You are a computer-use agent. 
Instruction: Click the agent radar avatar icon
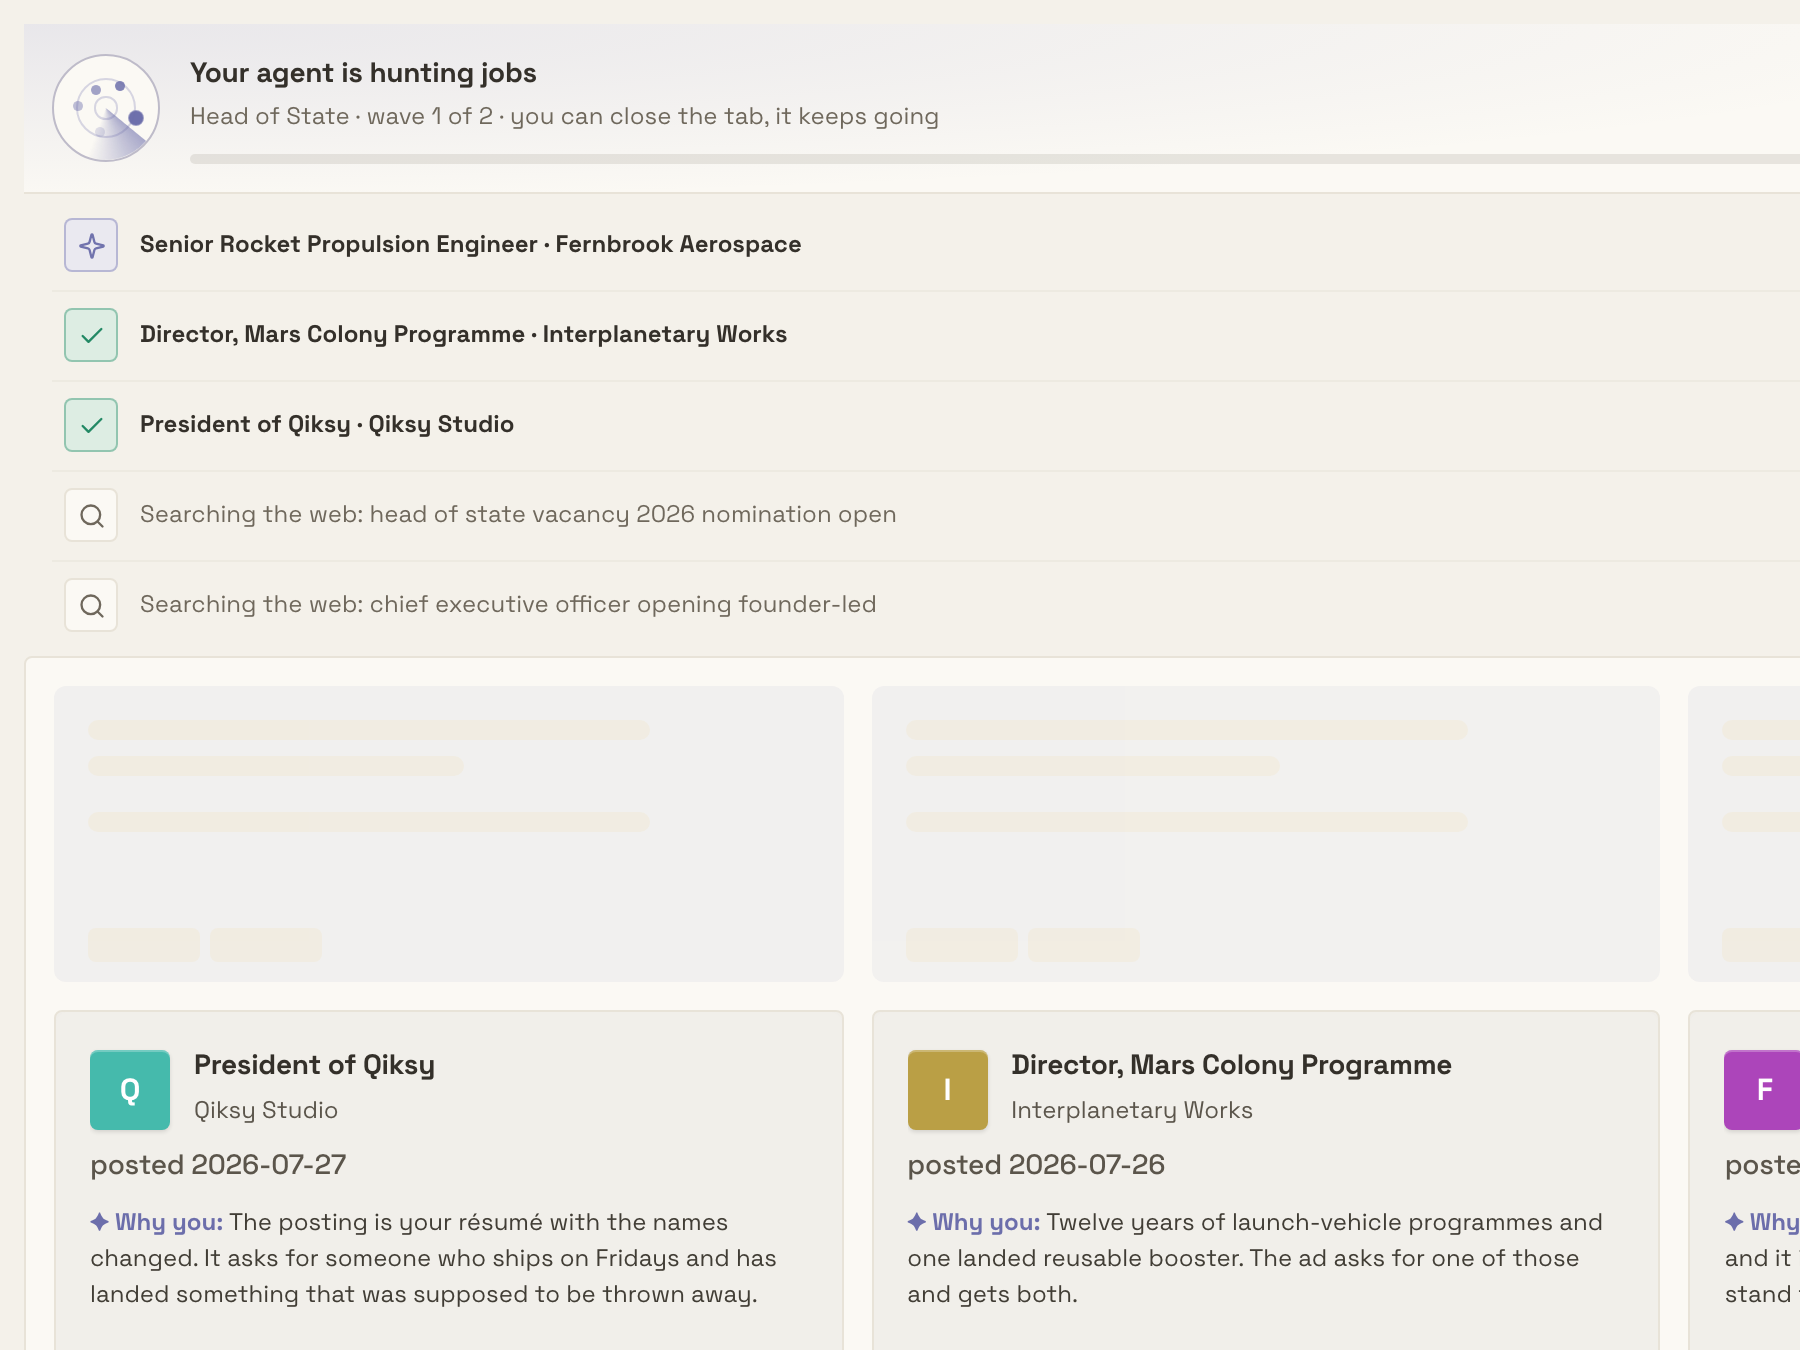click(106, 108)
